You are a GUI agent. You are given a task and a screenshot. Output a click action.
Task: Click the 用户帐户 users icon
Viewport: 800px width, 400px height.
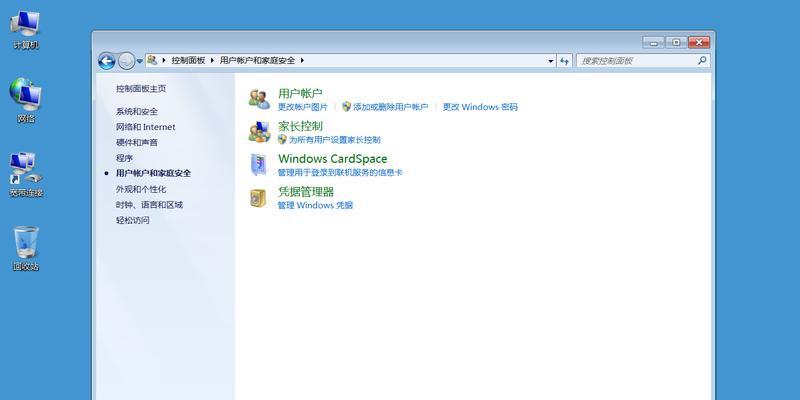tap(259, 99)
